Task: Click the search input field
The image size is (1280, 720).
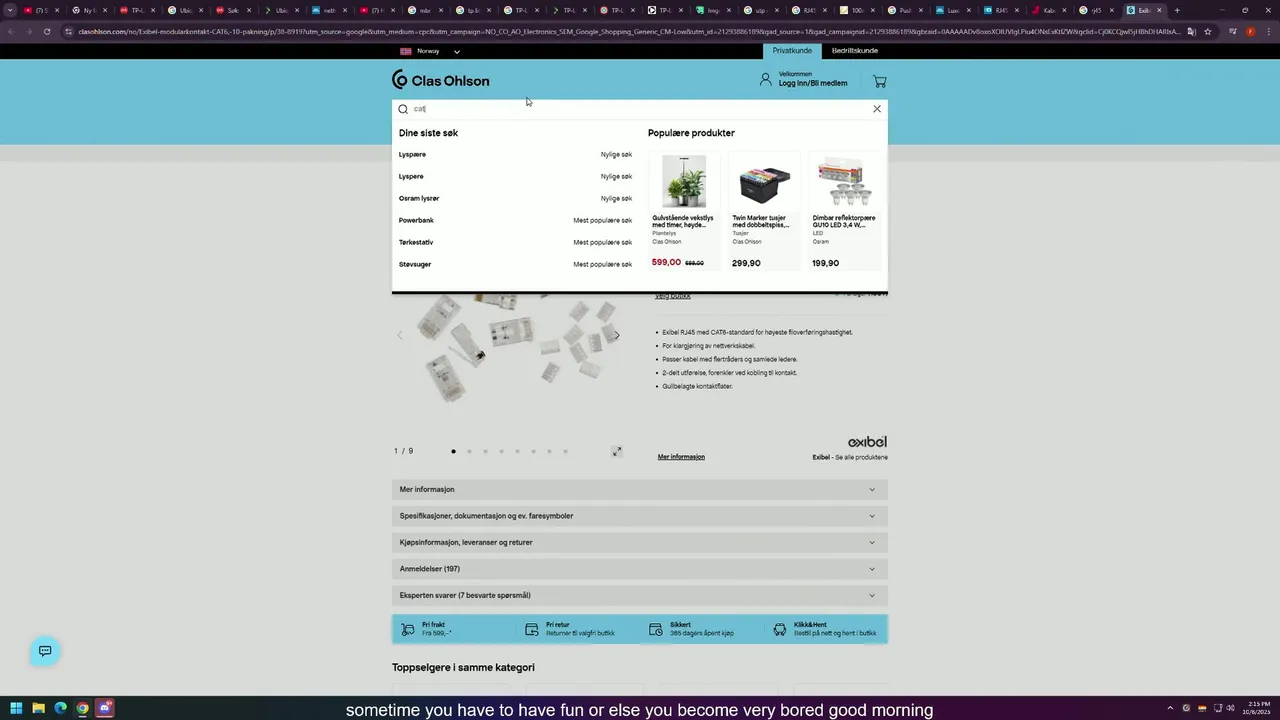Action: point(640,109)
